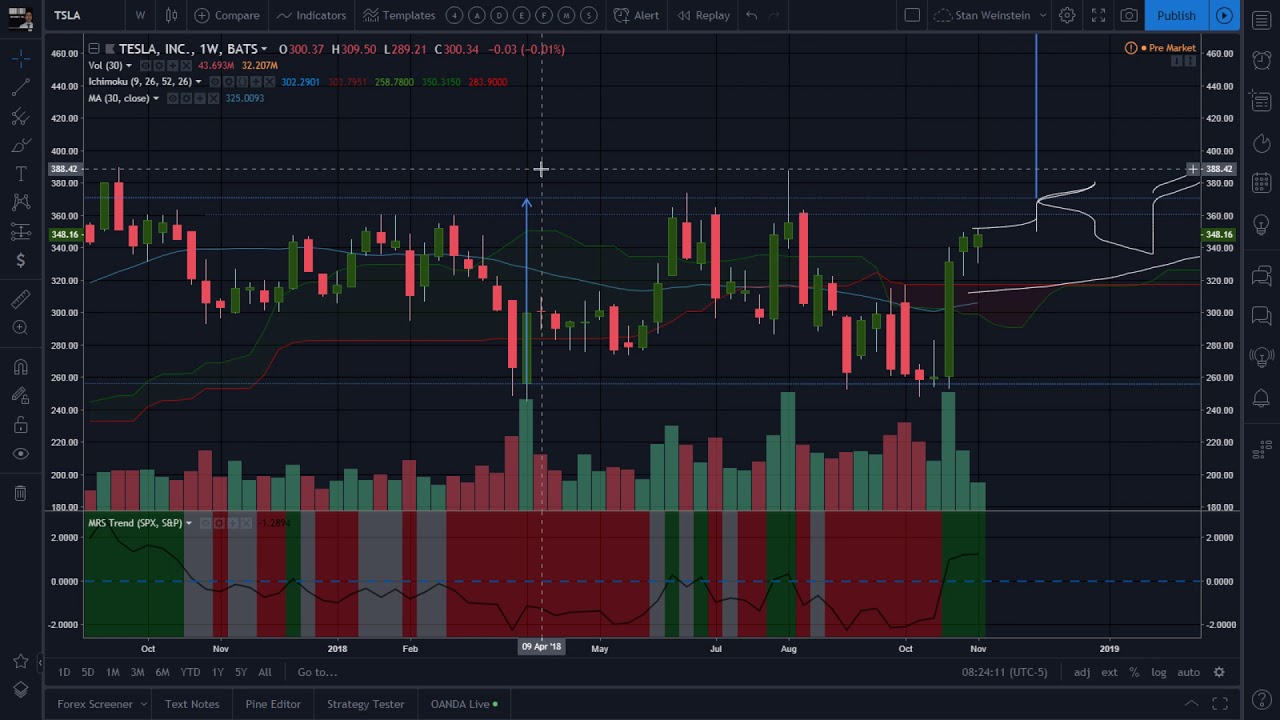Start bar Replay mode

[x=703, y=15]
